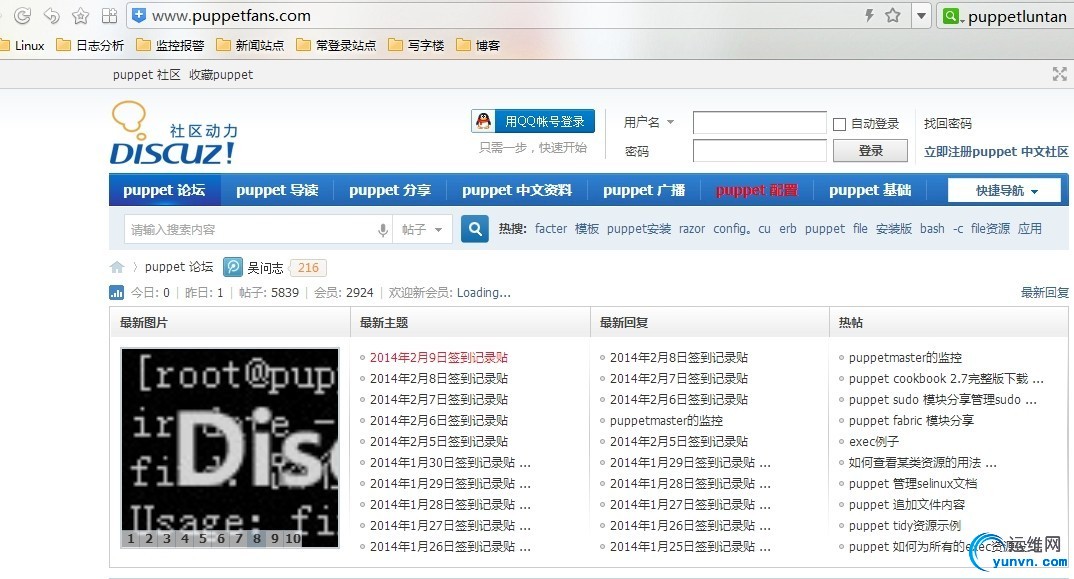1074x579 pixels.
Task: Open hot post puppet 追加文件内容
Action: point(907,505)
